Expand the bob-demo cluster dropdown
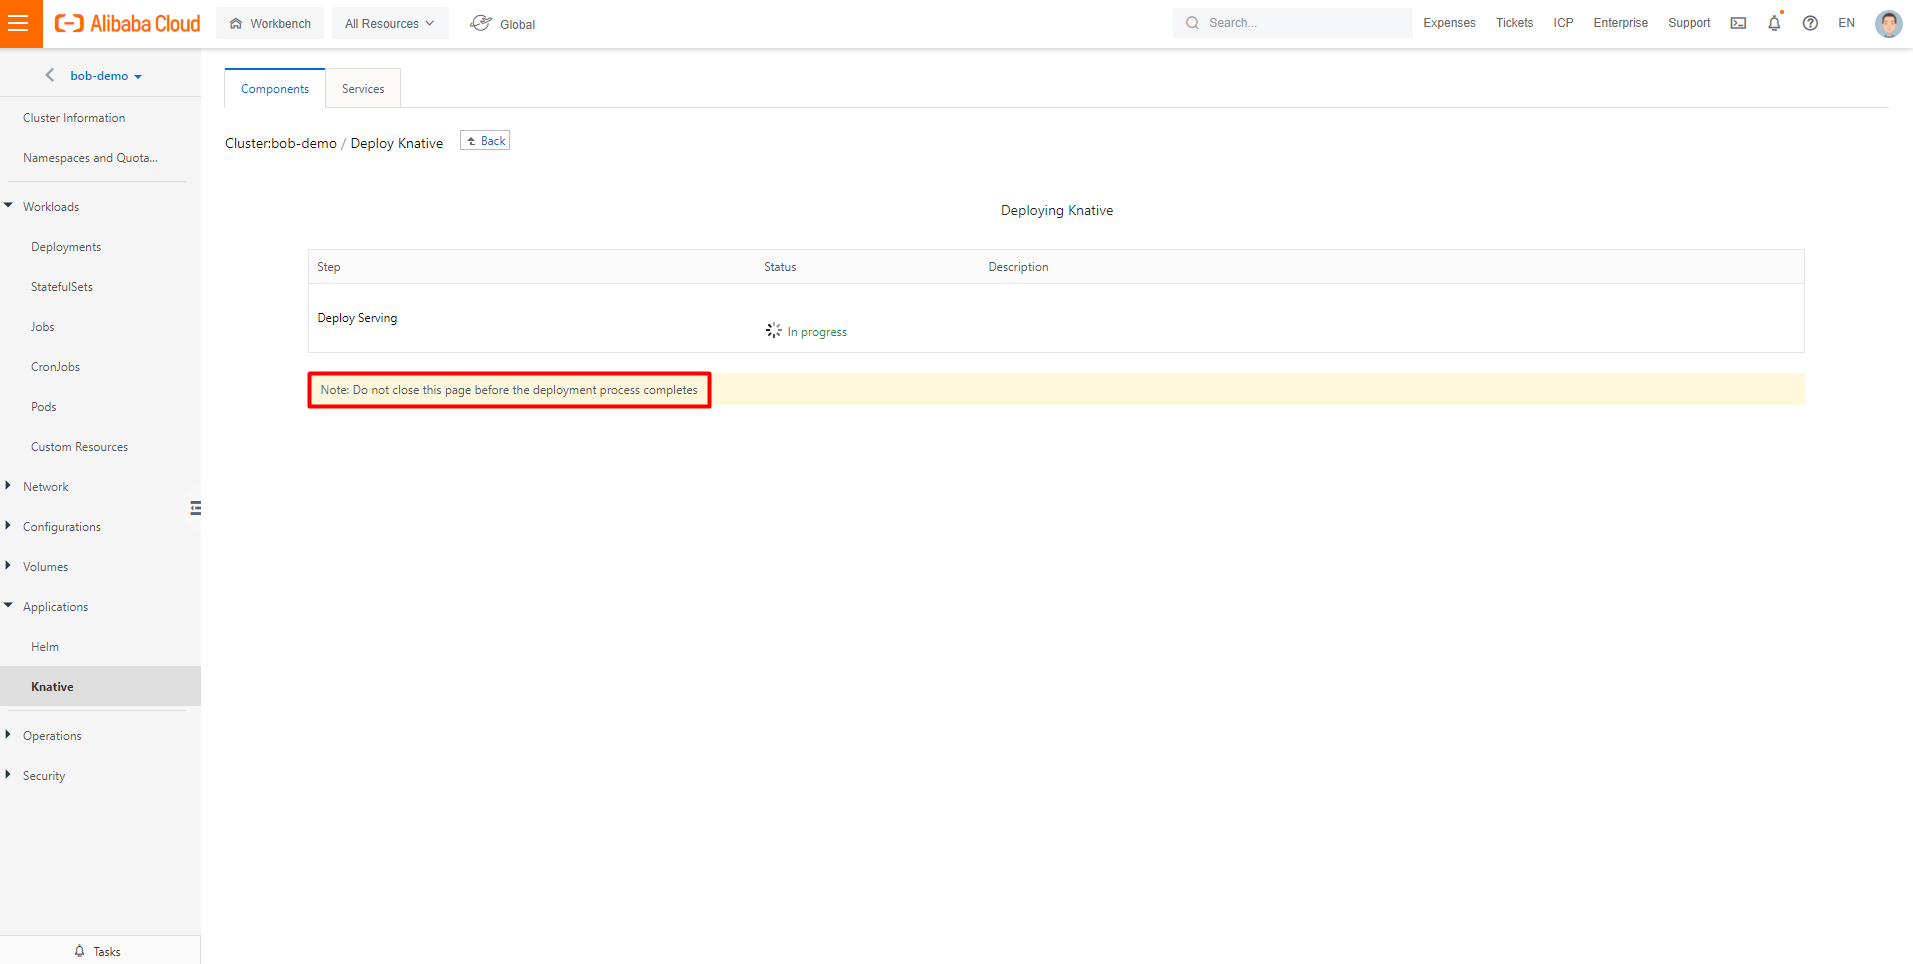Screen dimensions: 1913x964 (x=106, y=76)
